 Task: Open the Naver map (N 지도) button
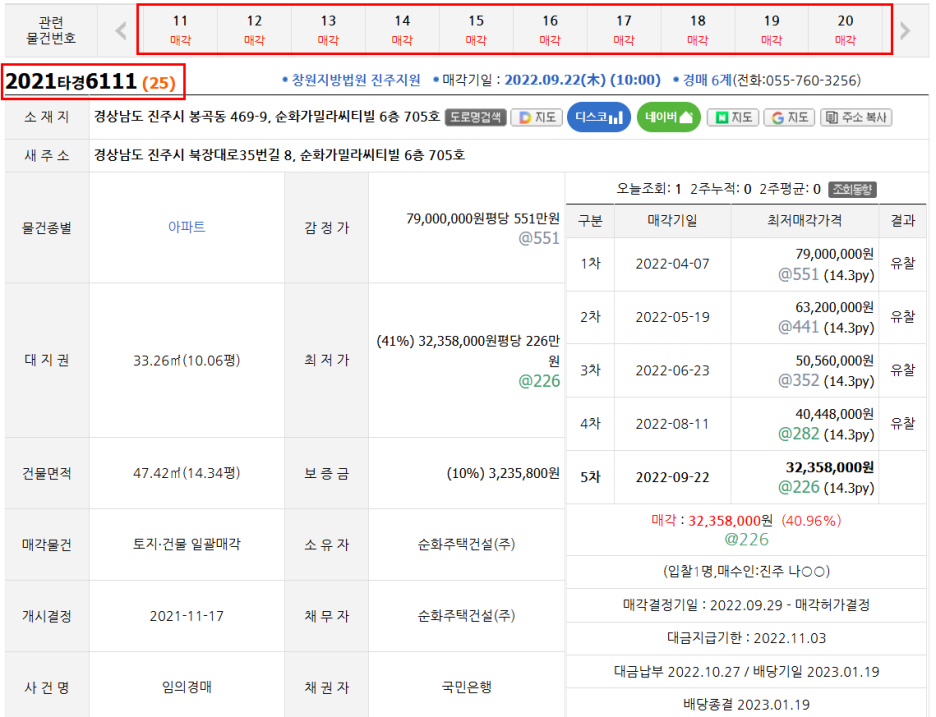[x=733, y=117]
